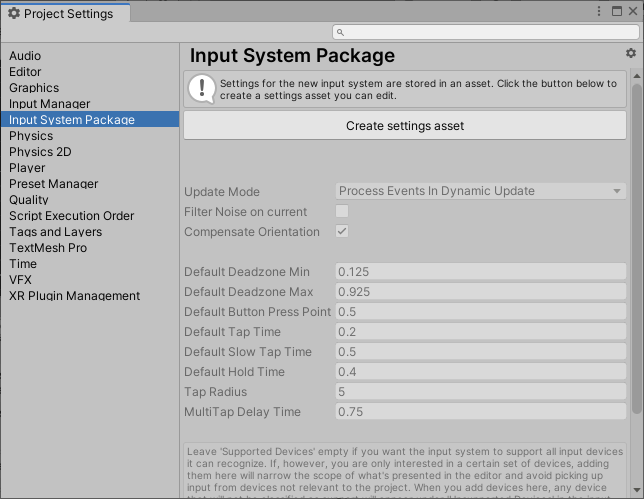644x499 pixels.
Task: Click the settings gear icon beside Input System Package title
Action: click(631, 53)
